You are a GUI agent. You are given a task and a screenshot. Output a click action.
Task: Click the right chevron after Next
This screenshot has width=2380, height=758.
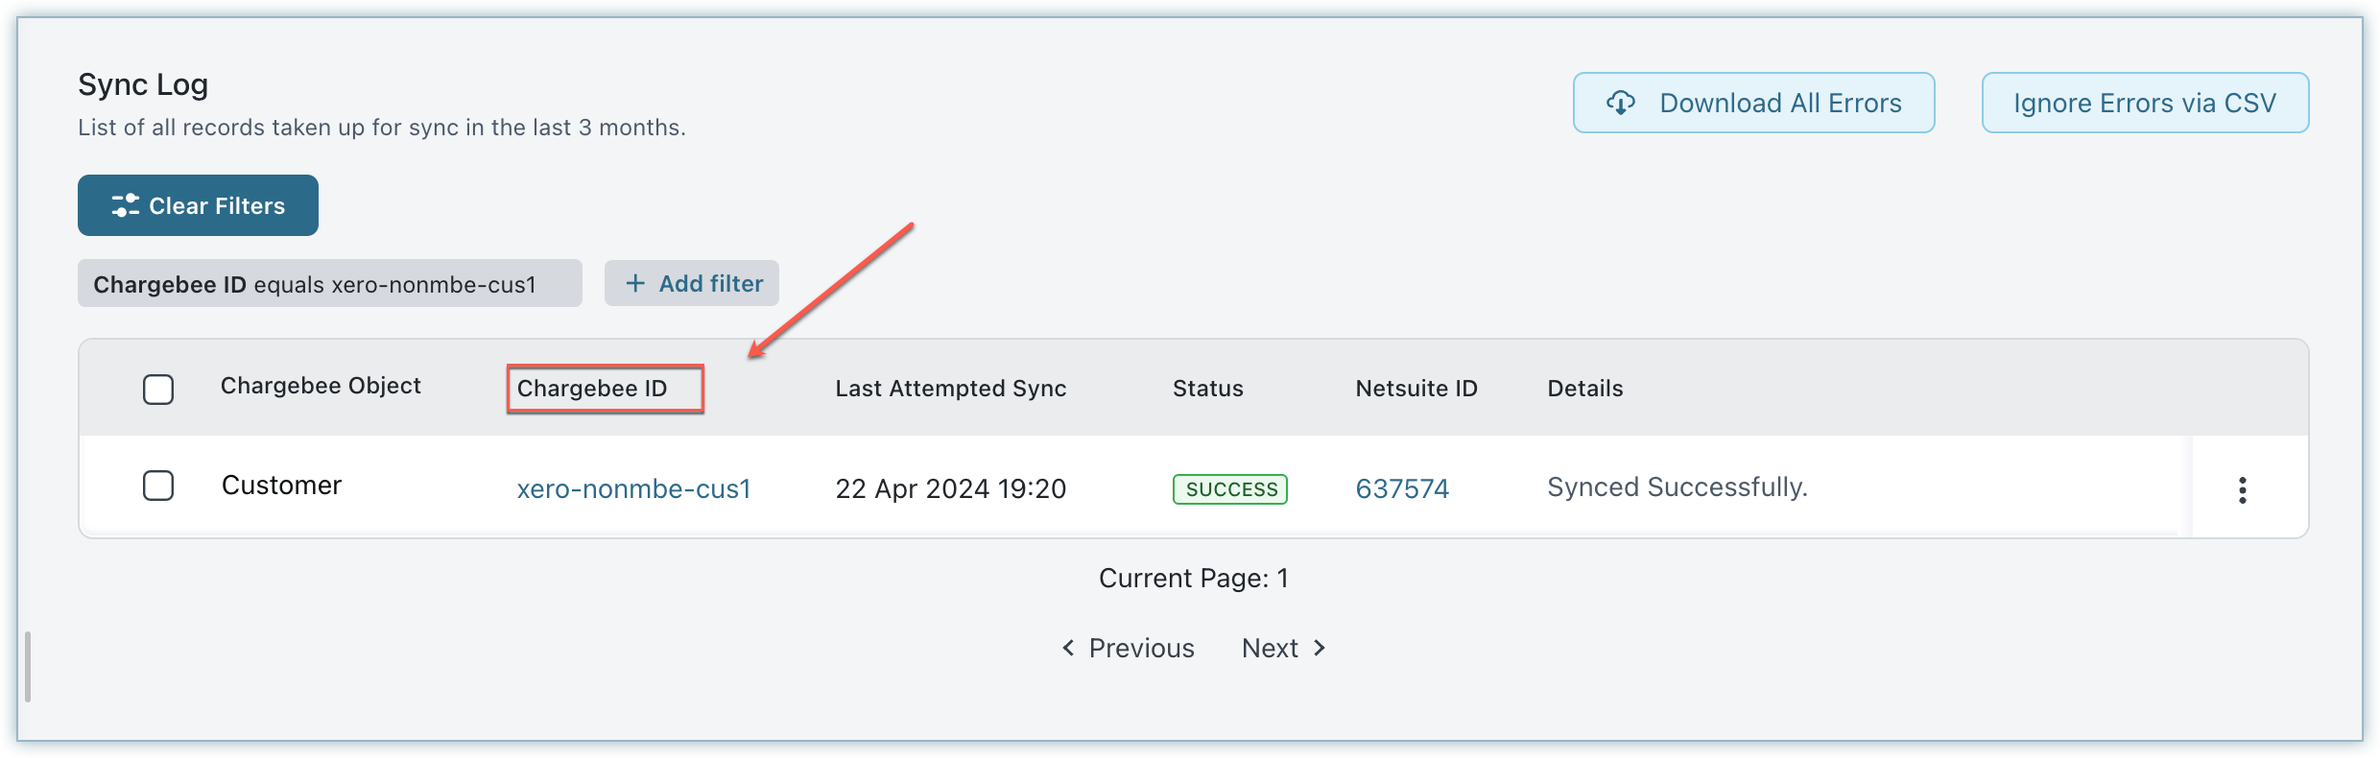tap(1320, 648)
